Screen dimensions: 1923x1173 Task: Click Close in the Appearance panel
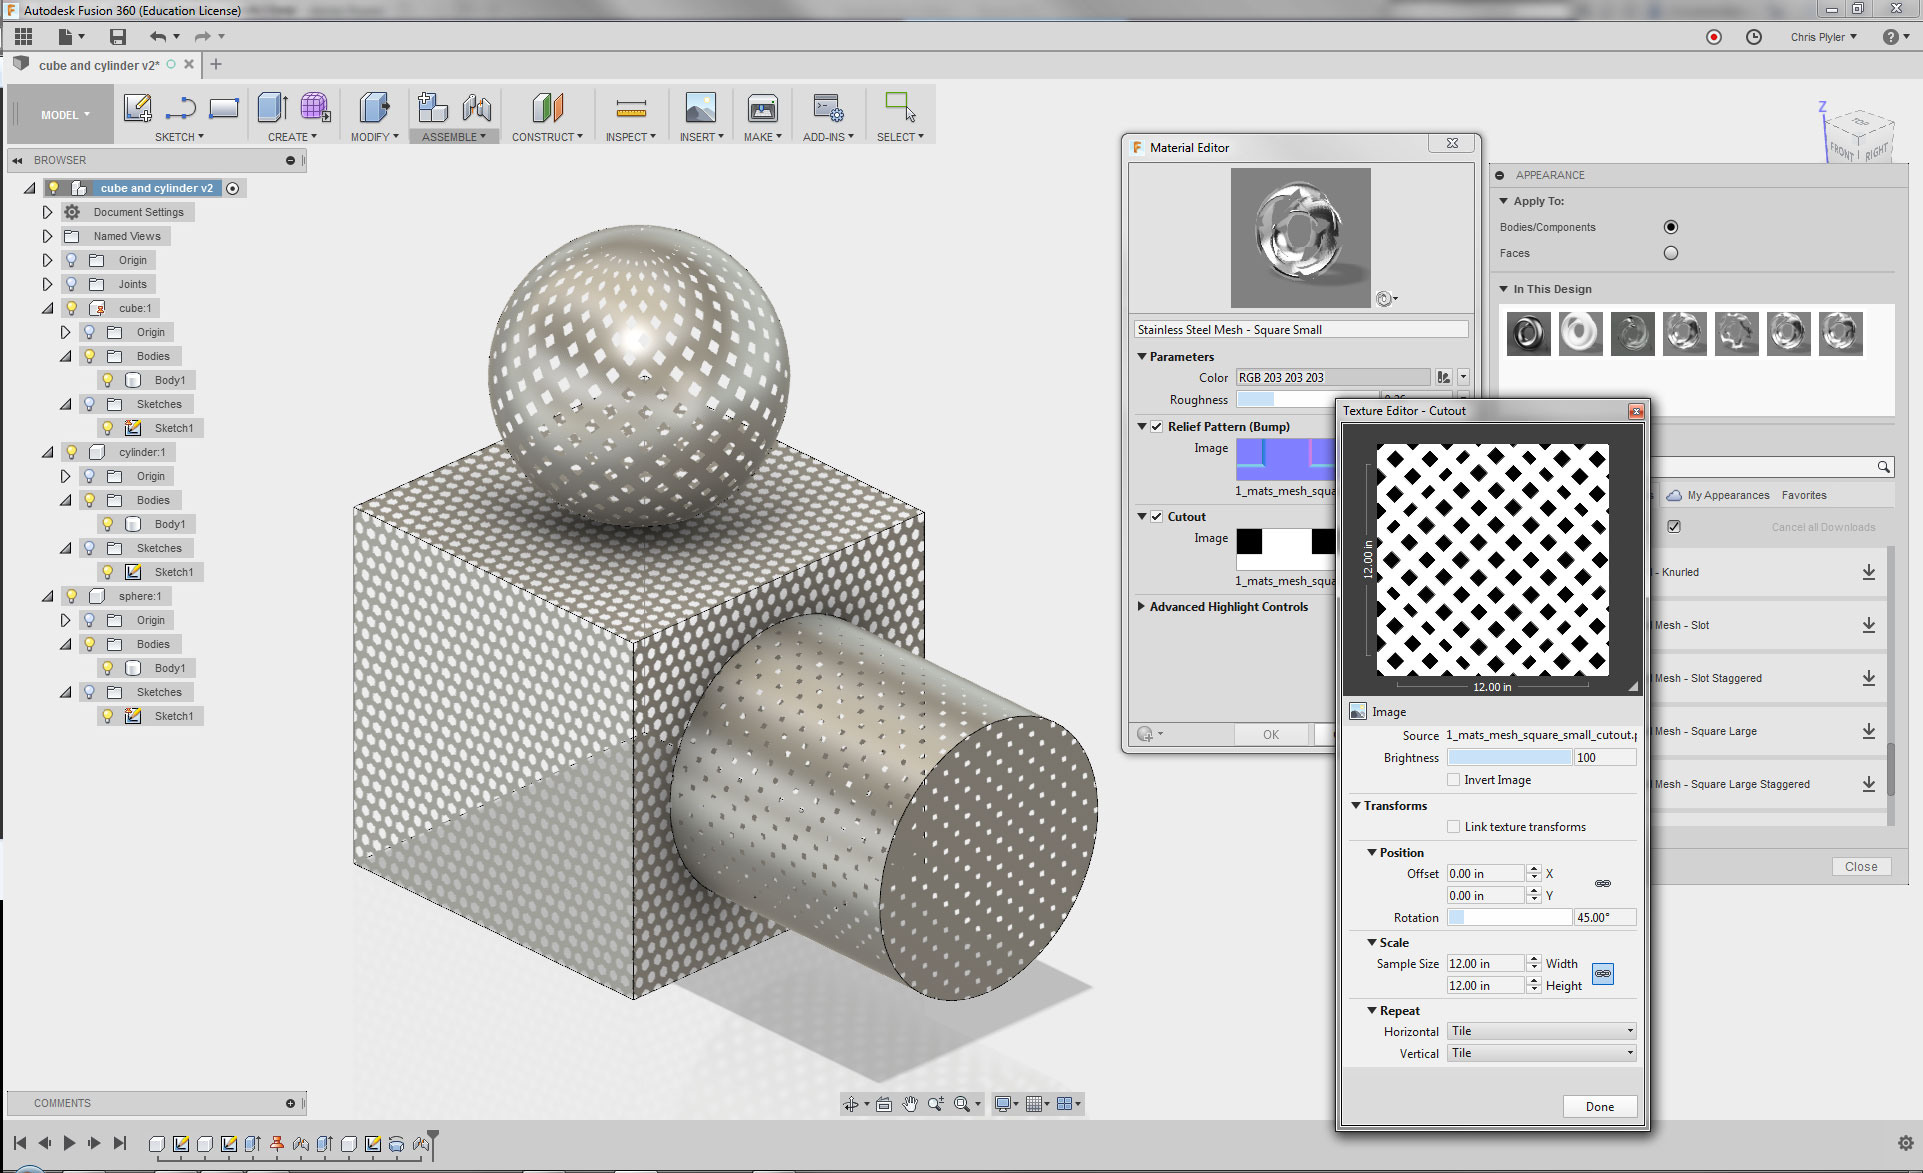pos(1860,867)
